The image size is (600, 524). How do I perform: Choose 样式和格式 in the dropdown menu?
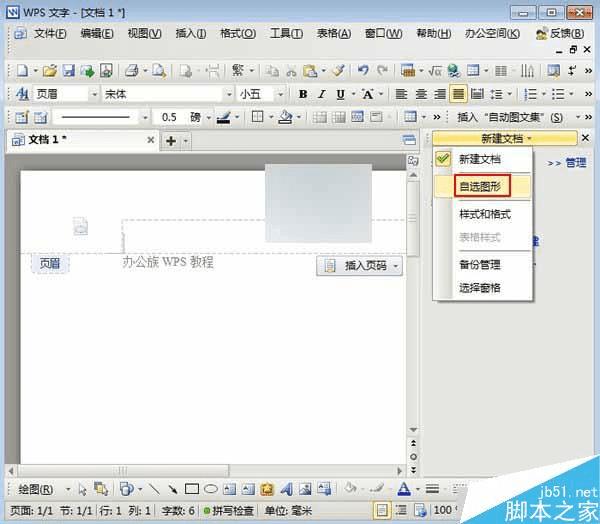pyautogui.click(x=484, y=214)
